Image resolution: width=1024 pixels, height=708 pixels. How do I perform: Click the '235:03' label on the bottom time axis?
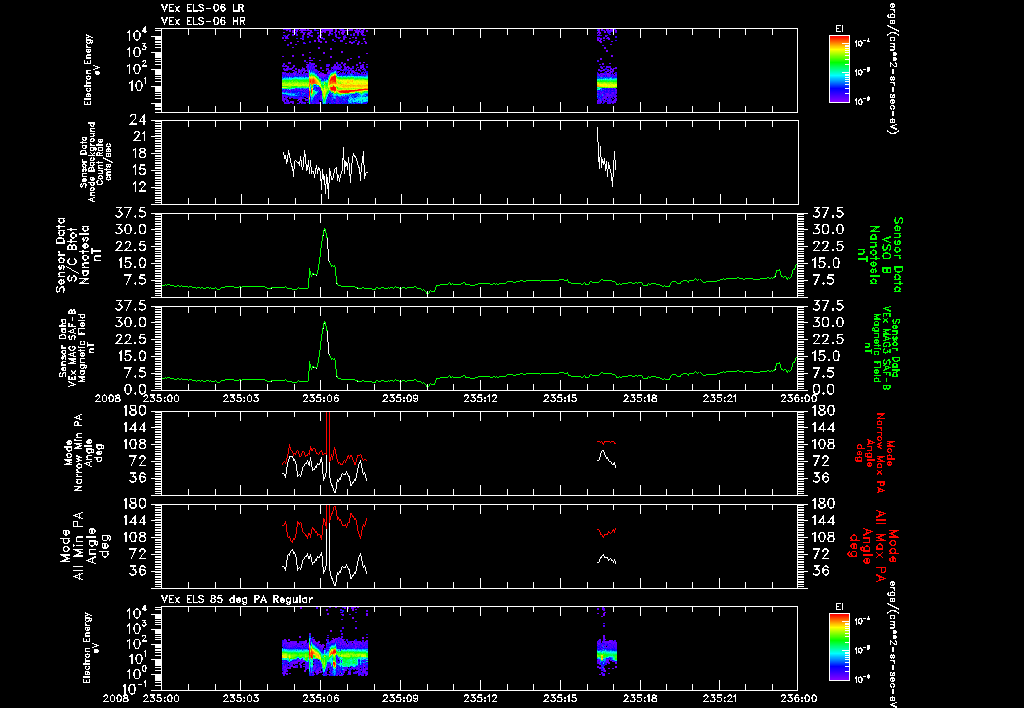[x=240, y=698]
